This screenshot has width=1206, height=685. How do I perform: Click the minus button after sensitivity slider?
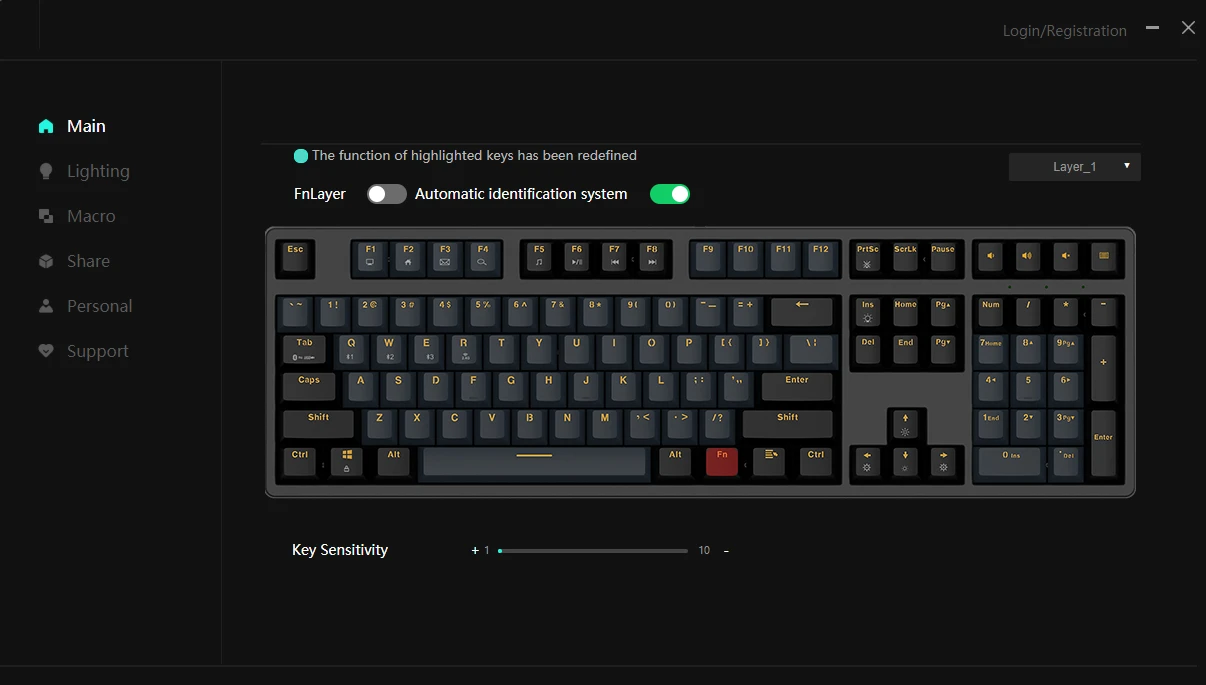pos(726,551)
